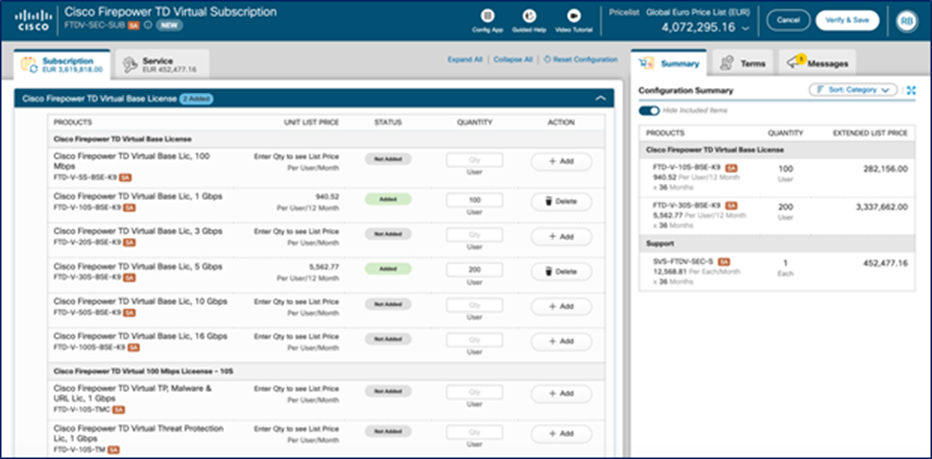
Task: Add the 16 Gbps Base Lic product
Action: tap(561, 342)
